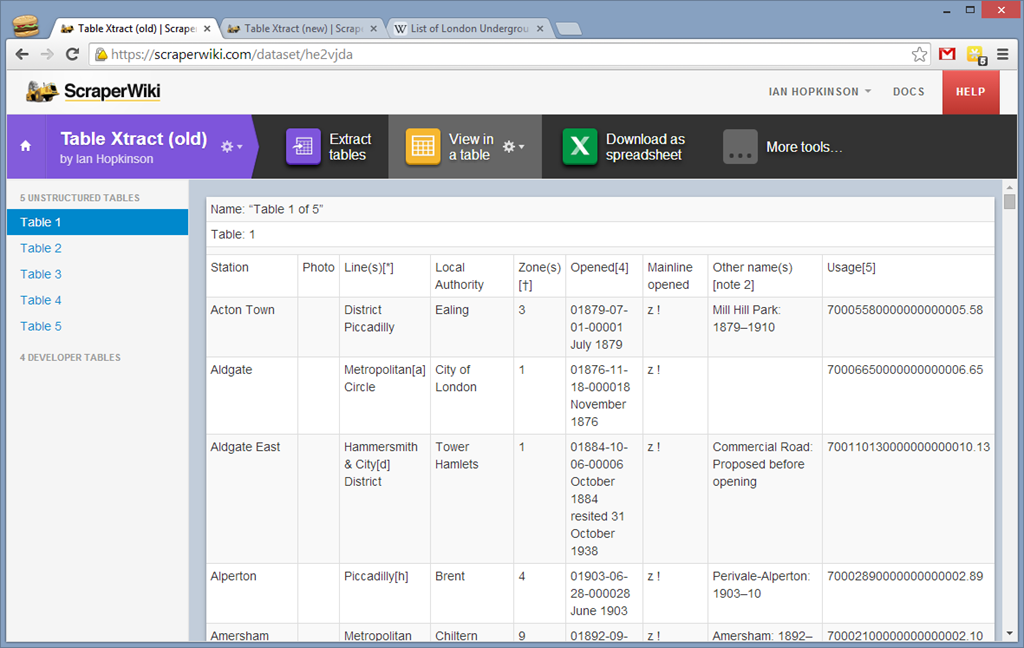Click the View in a table label

coord(471,147)
